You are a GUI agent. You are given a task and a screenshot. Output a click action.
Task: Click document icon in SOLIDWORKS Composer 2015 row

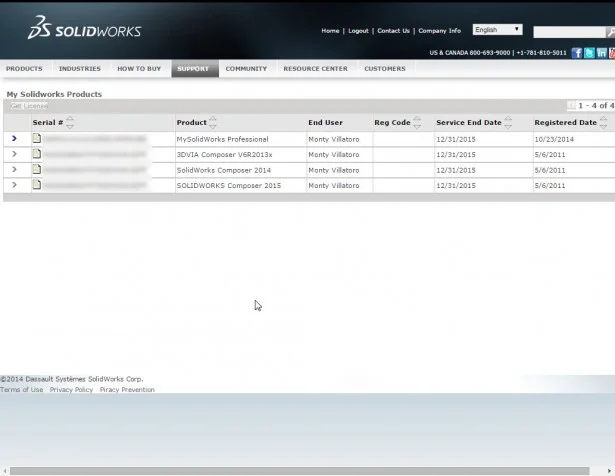37,185
